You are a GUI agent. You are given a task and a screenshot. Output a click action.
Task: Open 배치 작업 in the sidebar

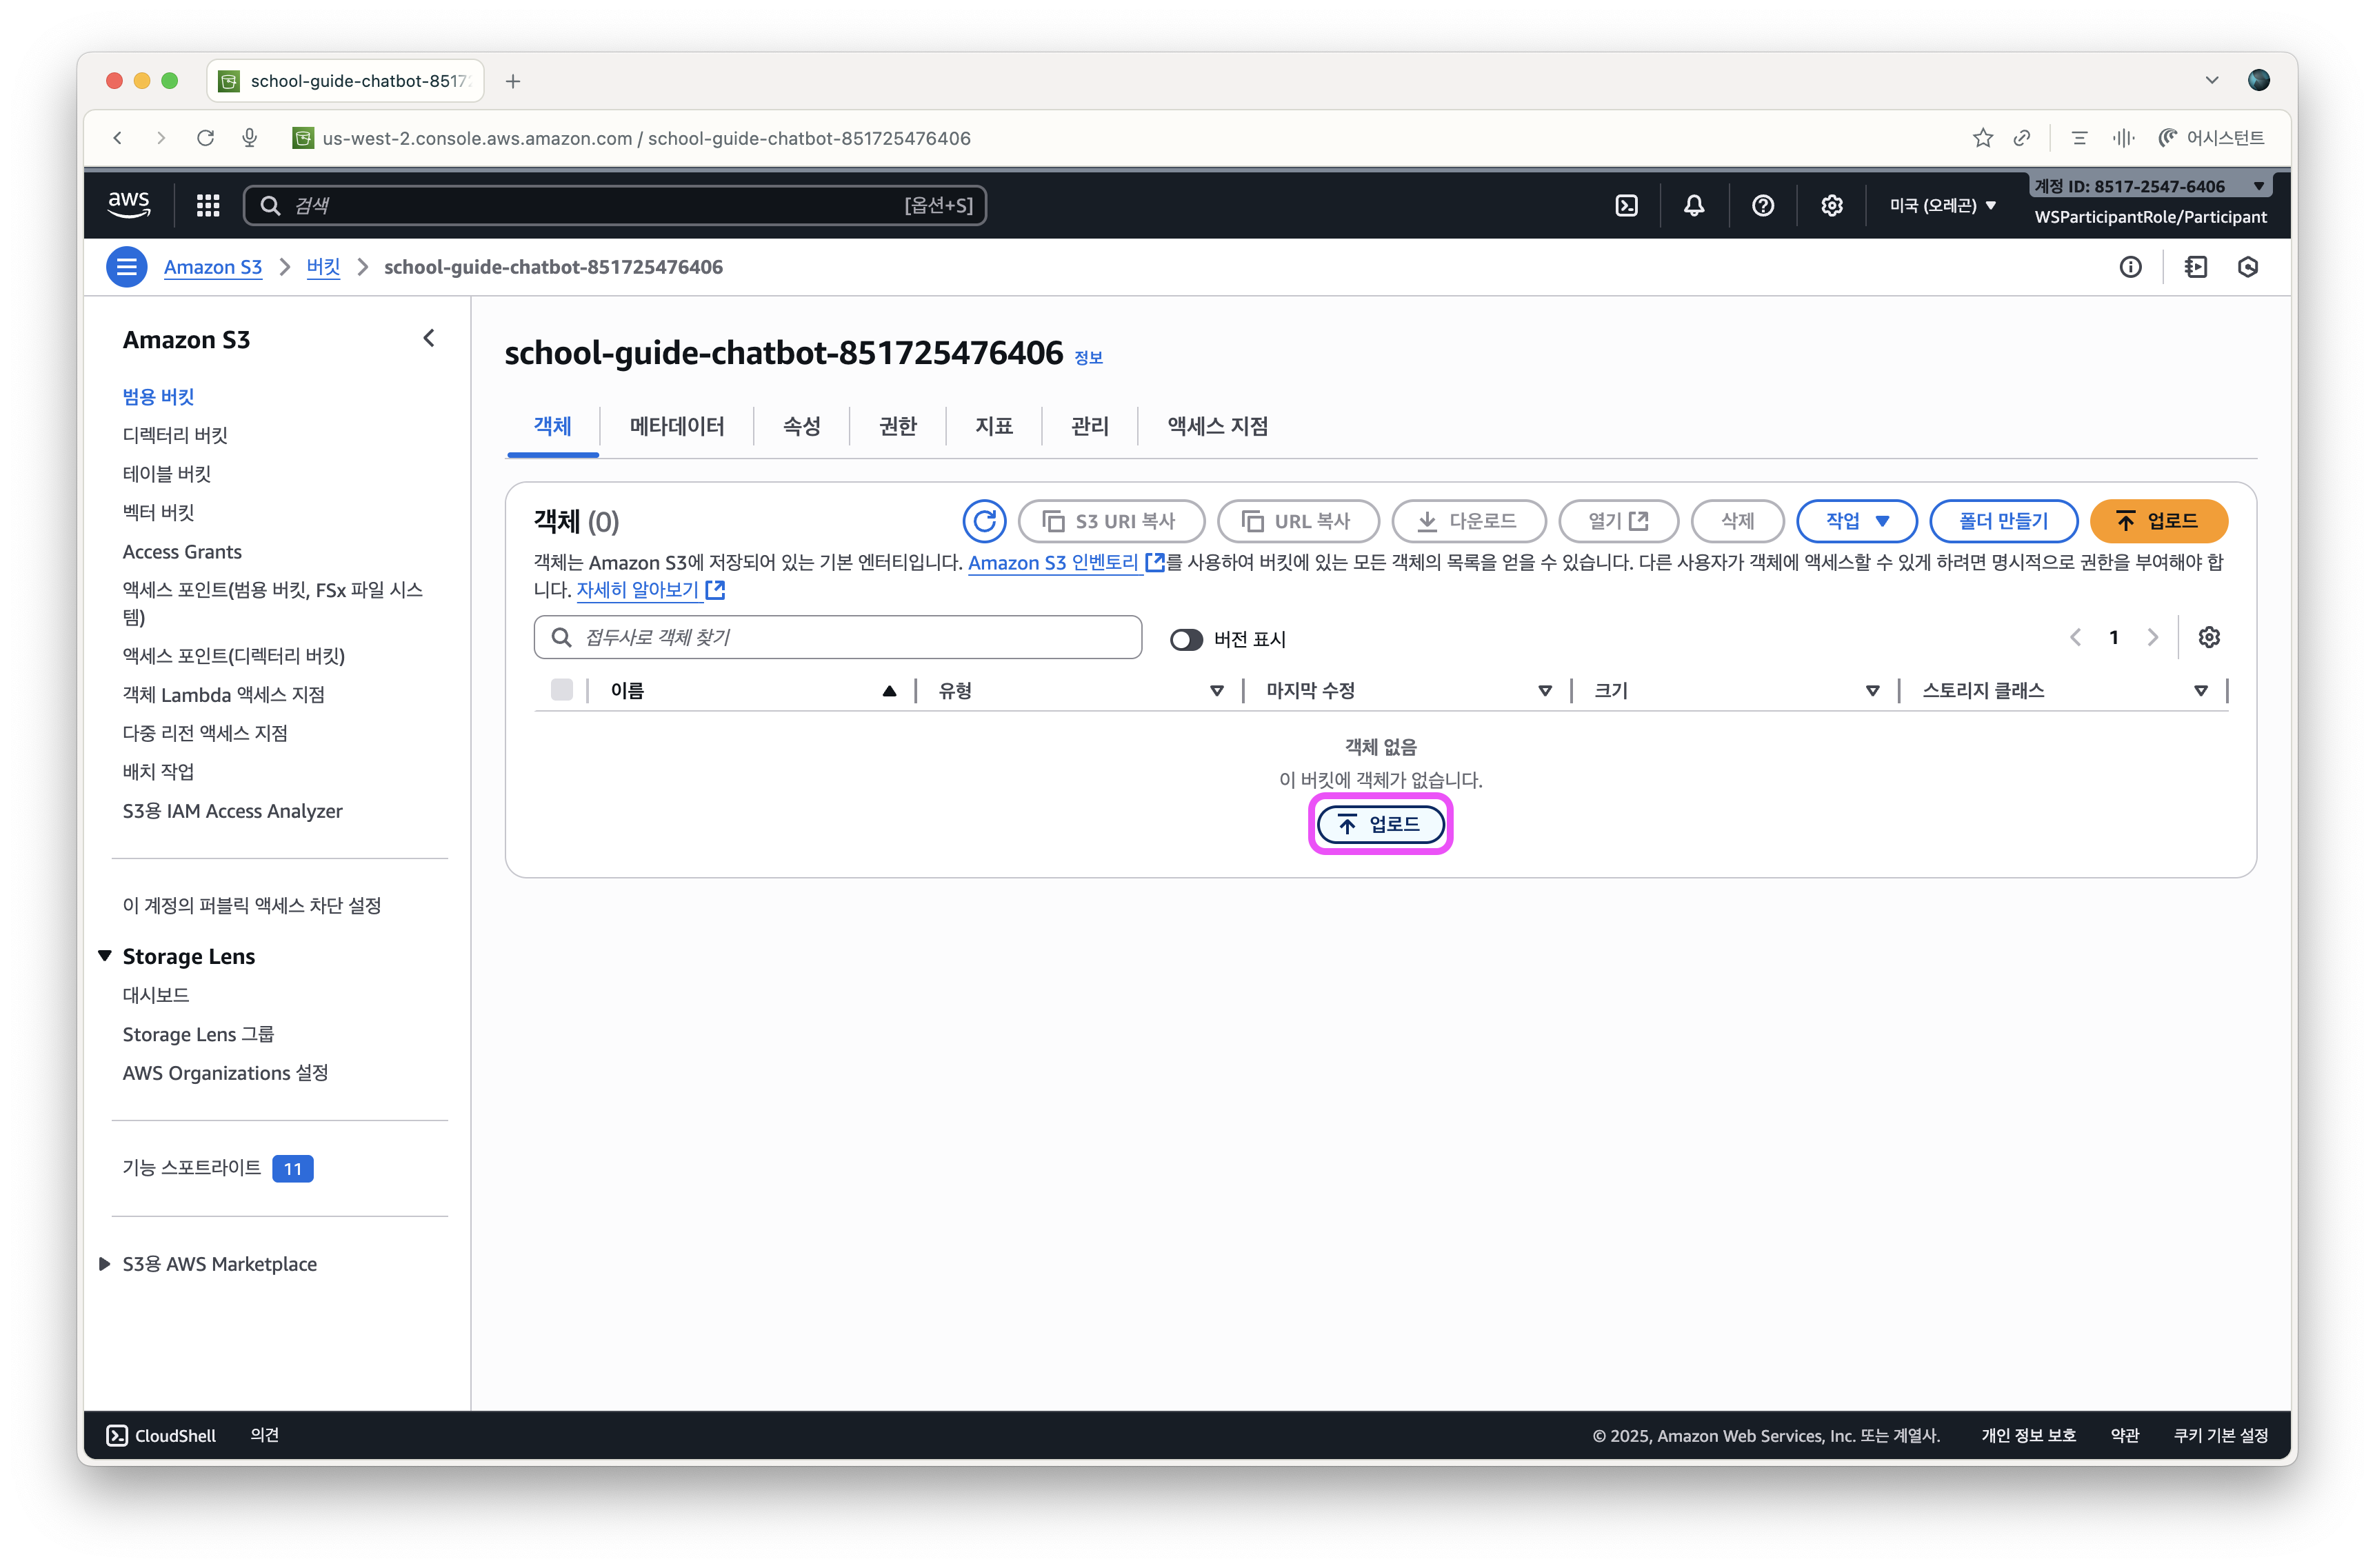click(x=158, y=772)
